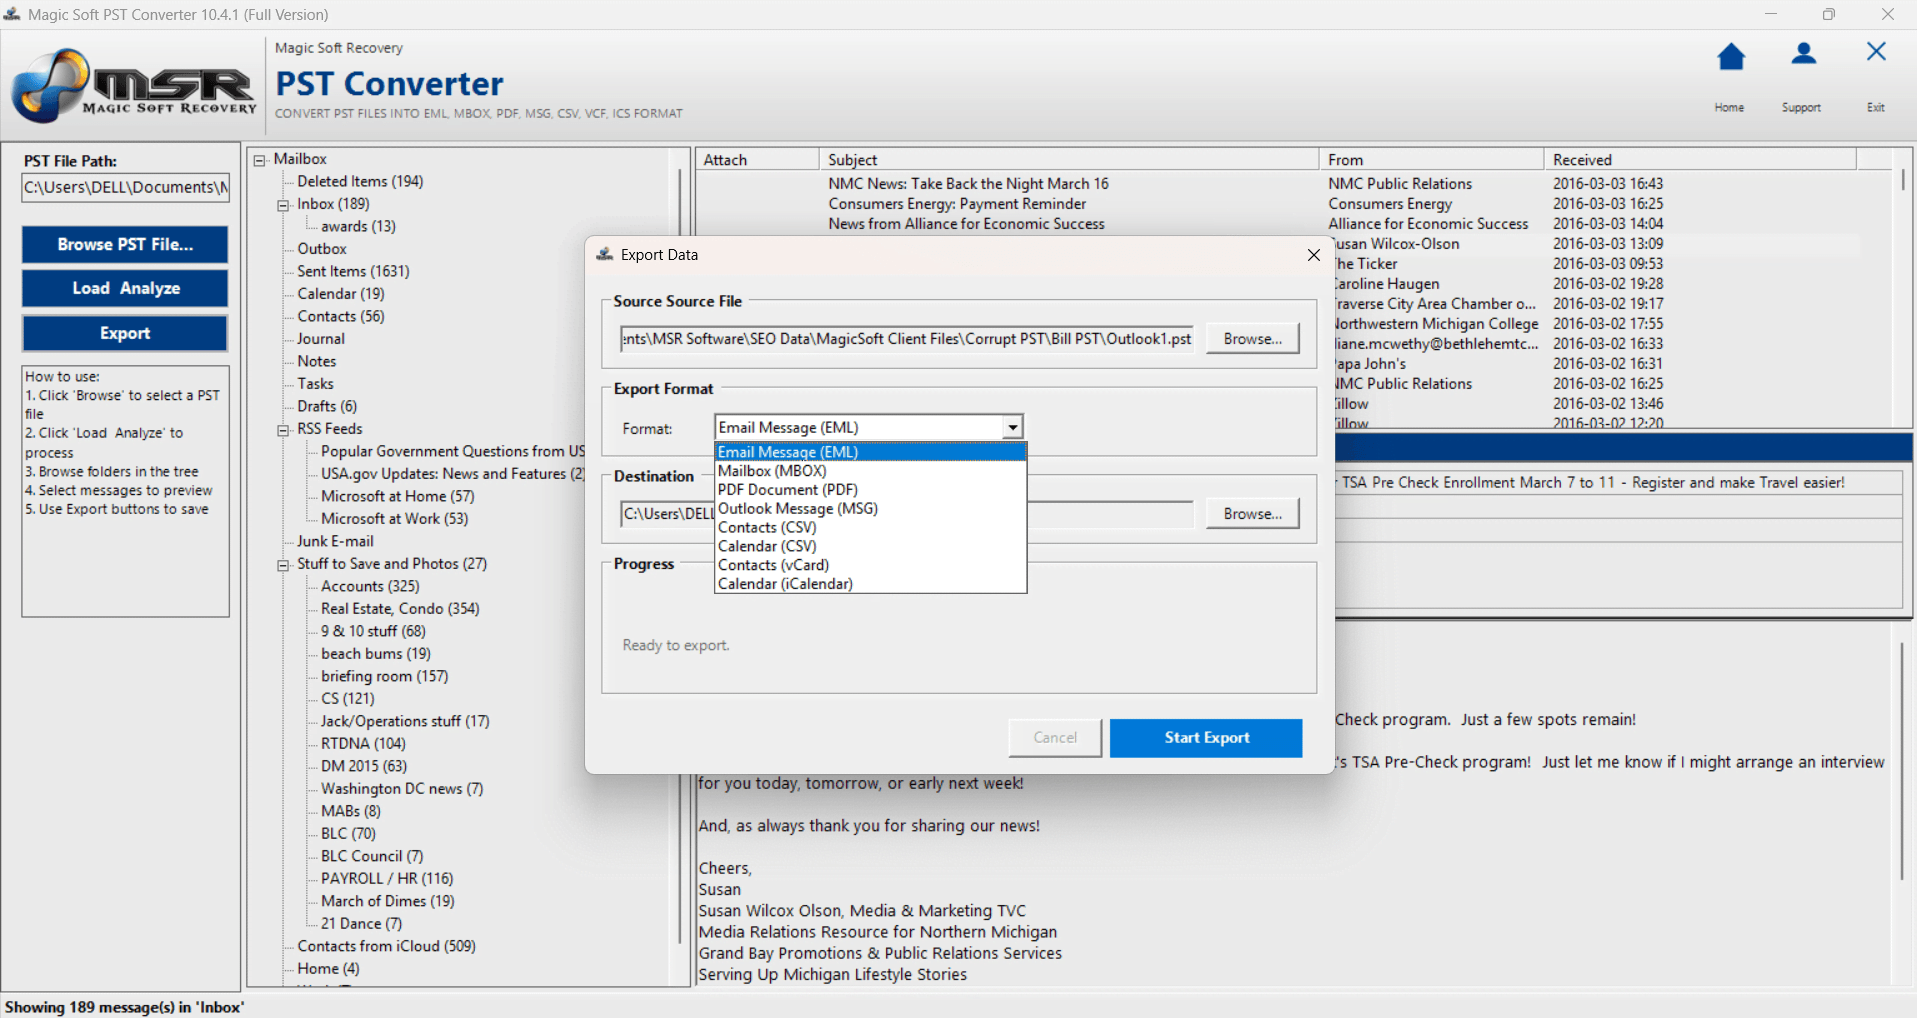Viewport: 1917px width, 1018px height.
Task: Close the Export Data dialog
Action: point(1313,255)
